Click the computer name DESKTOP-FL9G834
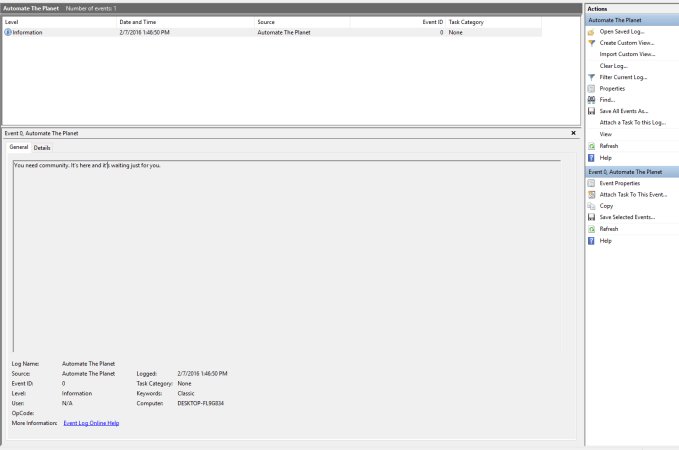The width and height of the screenshot is (679, 450). (x=200, y=403)
